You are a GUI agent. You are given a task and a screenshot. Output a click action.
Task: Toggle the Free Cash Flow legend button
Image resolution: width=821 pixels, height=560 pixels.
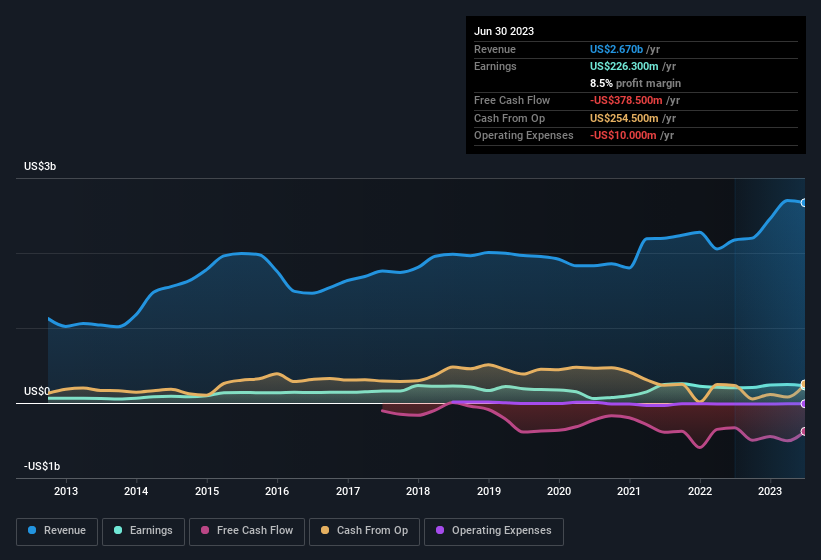247,531
